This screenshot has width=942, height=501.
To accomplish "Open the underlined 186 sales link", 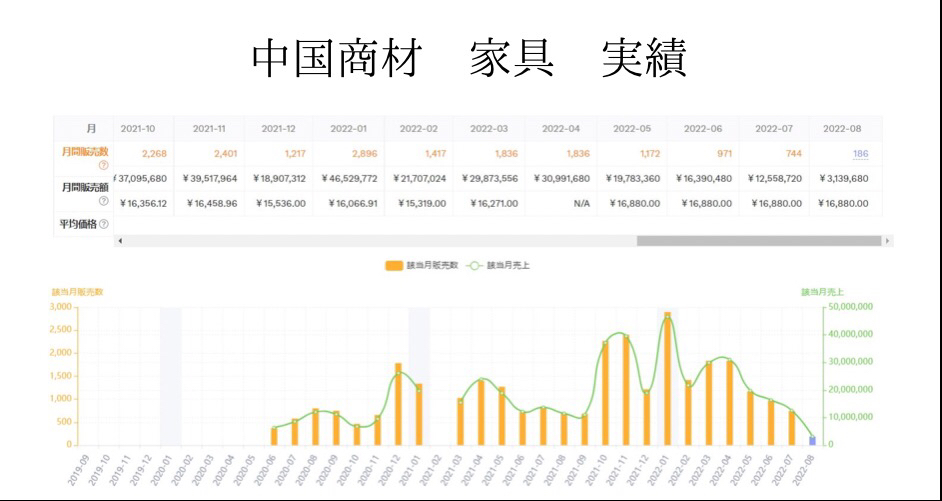I will (x=861, y=154).
